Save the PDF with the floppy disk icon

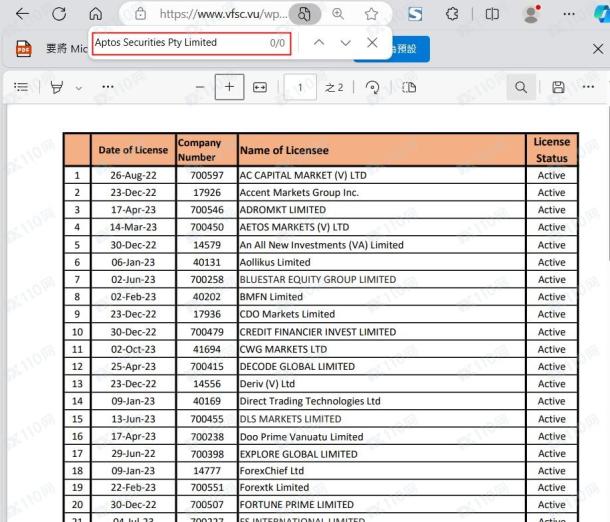click(x=558, y=87)
